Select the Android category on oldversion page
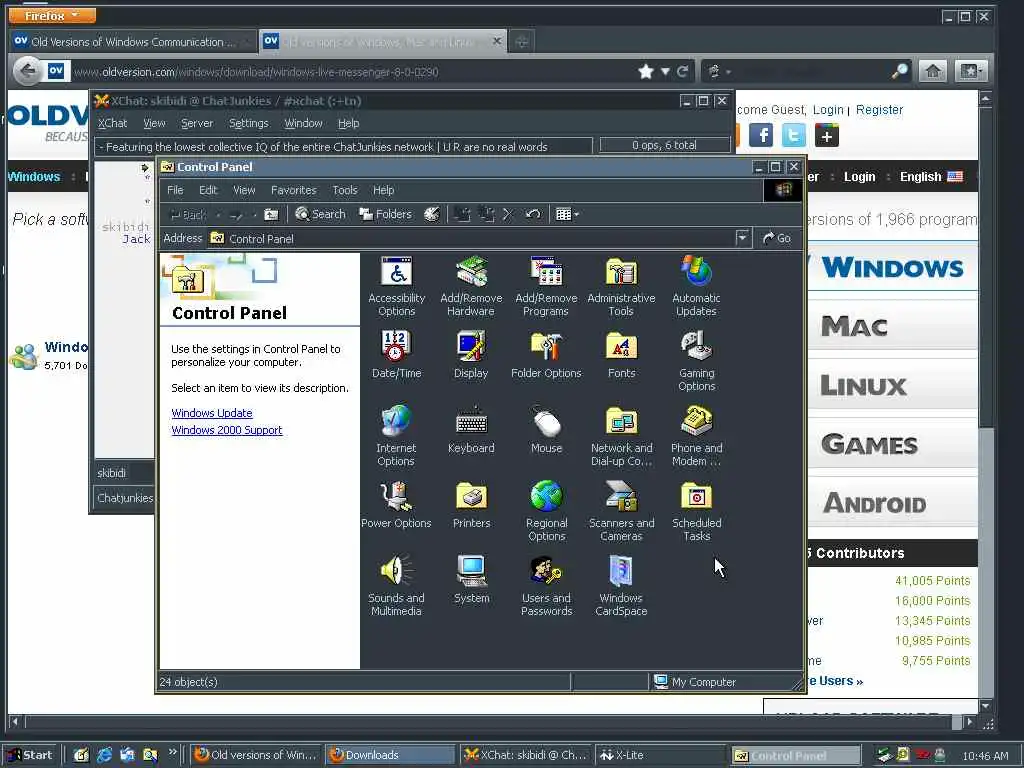Screen dimensions: 1024x768 point(893,503)
